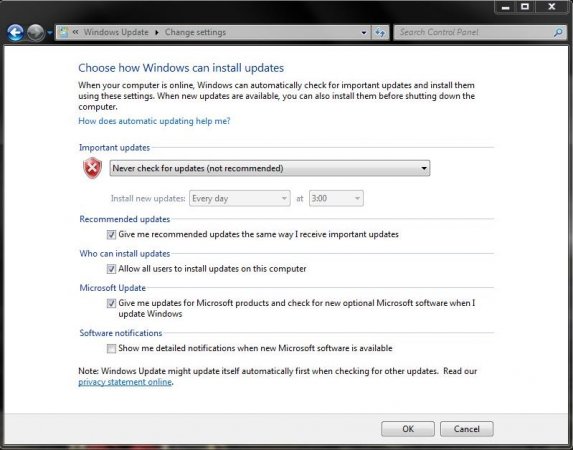The width and height of the screenshot is (573, 450).
Task: Click the Refresh button next to address bar
Action: pyautogui.click(x=380, y=33)
